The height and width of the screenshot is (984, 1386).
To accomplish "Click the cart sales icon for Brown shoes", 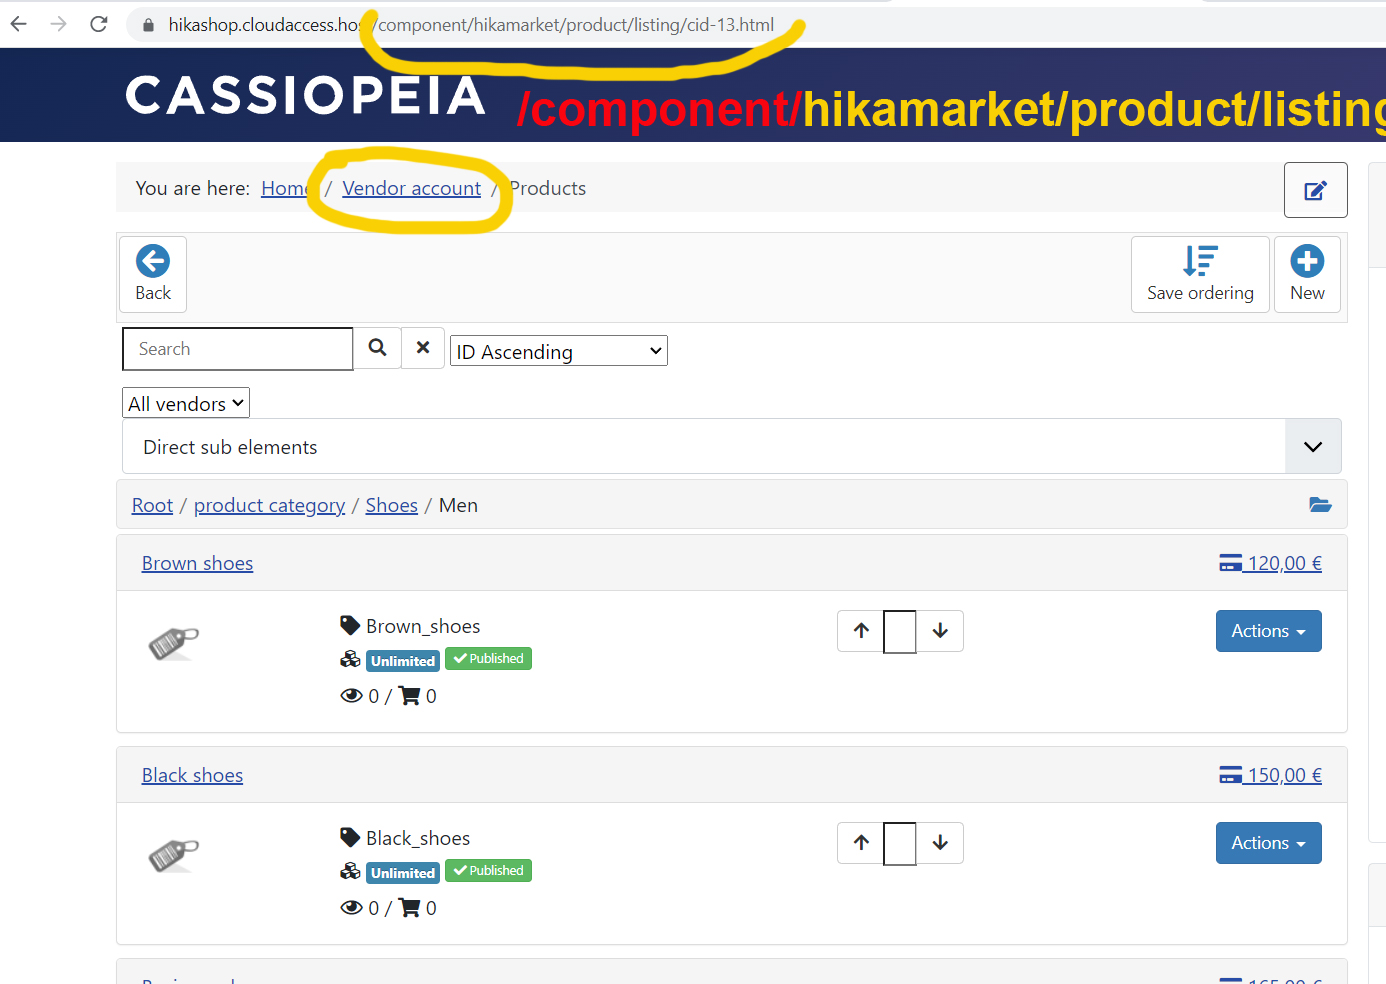I will pyautogui.click(x=410, y=696).
